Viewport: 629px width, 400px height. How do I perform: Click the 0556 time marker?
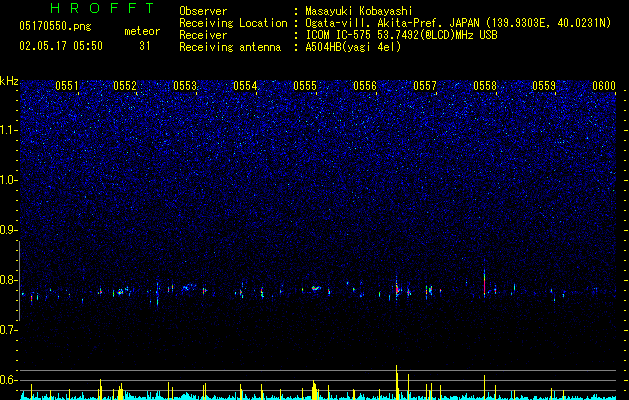click(365, 86)
